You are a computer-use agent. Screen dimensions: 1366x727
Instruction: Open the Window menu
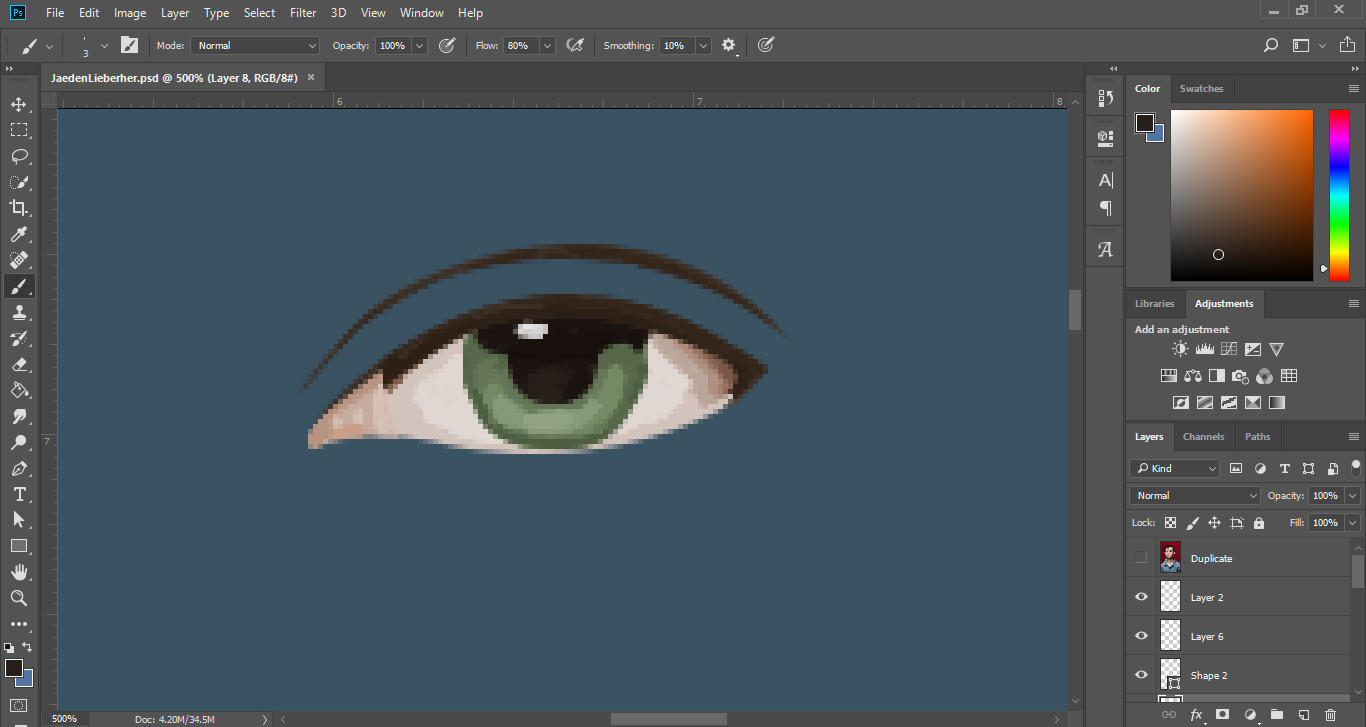click(x=421, y=13)
